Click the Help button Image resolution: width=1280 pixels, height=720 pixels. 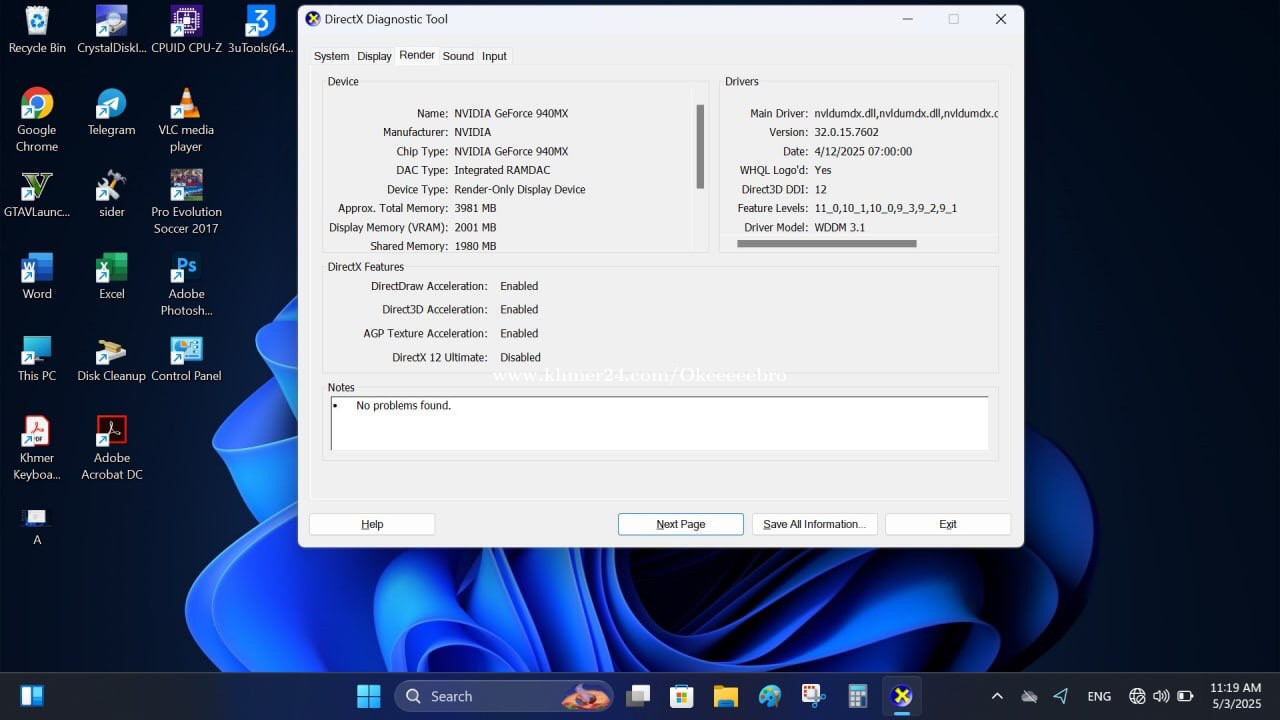(372, 524)
